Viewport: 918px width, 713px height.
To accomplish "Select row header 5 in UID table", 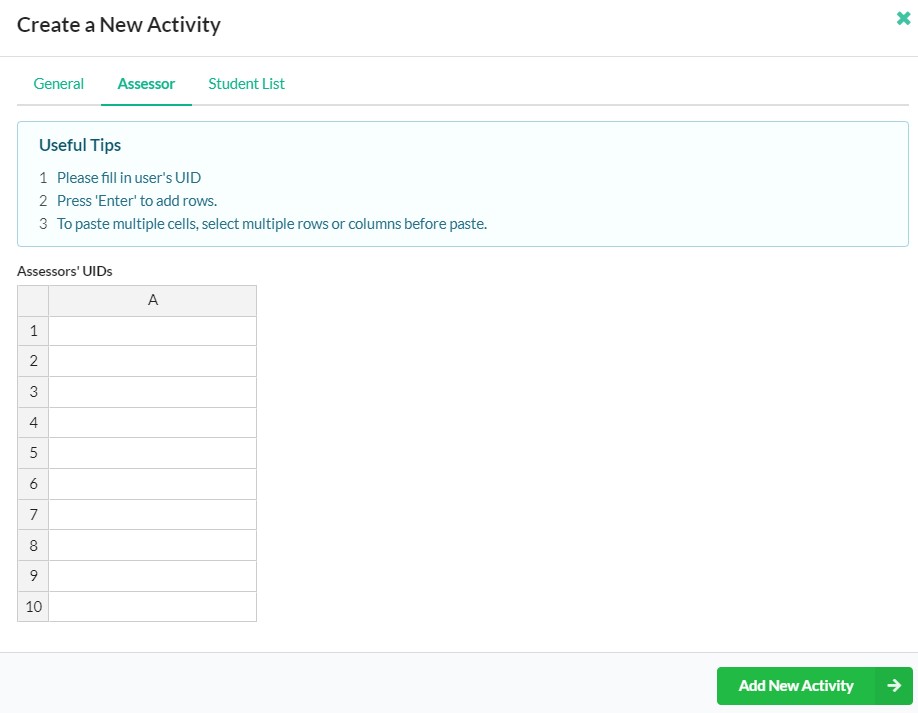I will (x=33, y=453).
